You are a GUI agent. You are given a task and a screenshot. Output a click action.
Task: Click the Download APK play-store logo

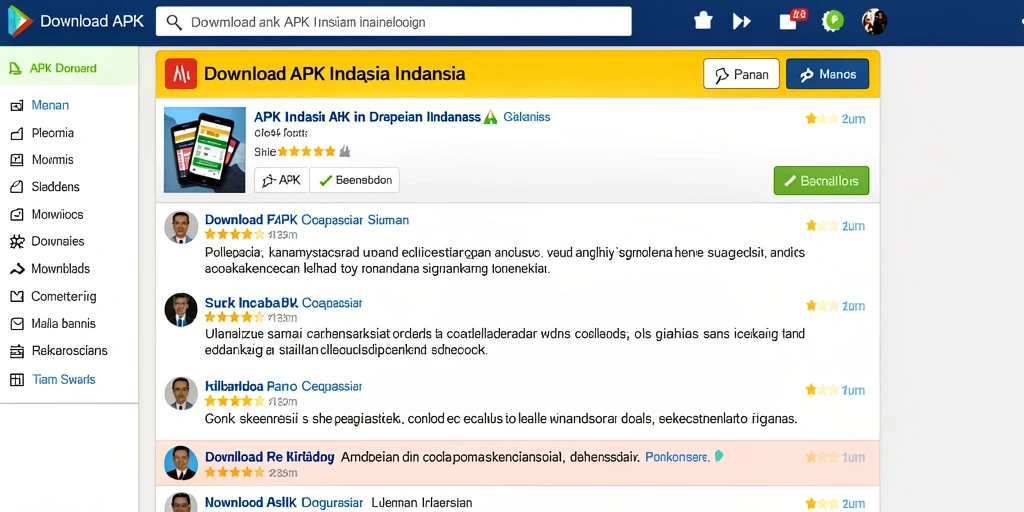[x=20, y=22]
